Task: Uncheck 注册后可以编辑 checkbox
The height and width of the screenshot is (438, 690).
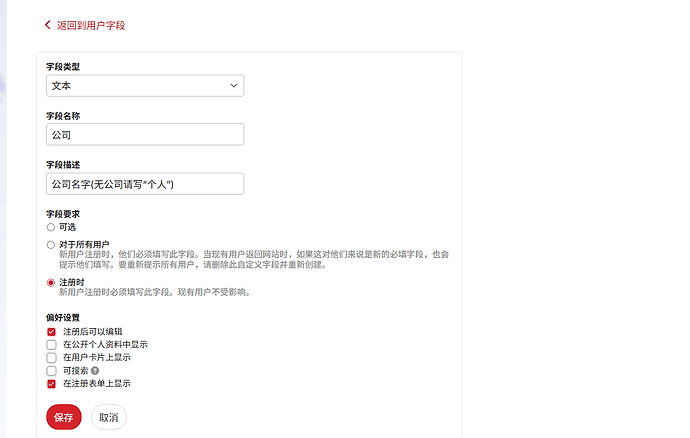Action: point(51,332)
